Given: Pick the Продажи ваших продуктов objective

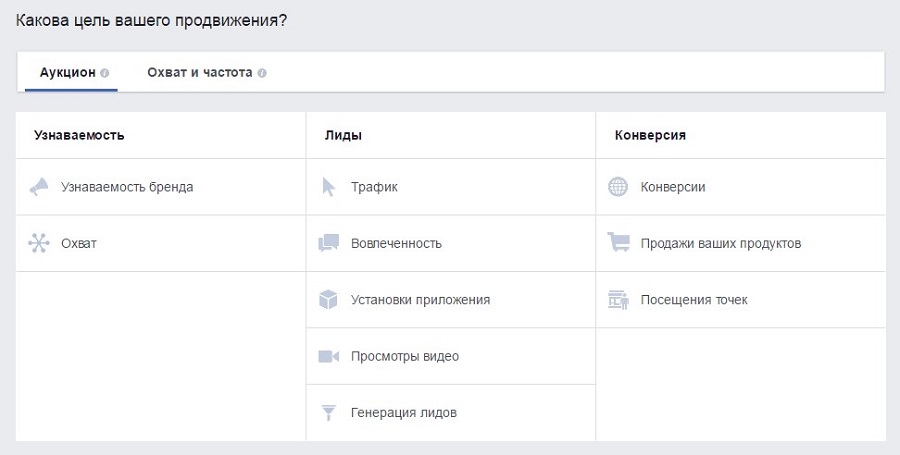Looking at the screenshot, I should pyautogui.click(x=720, y=243).
